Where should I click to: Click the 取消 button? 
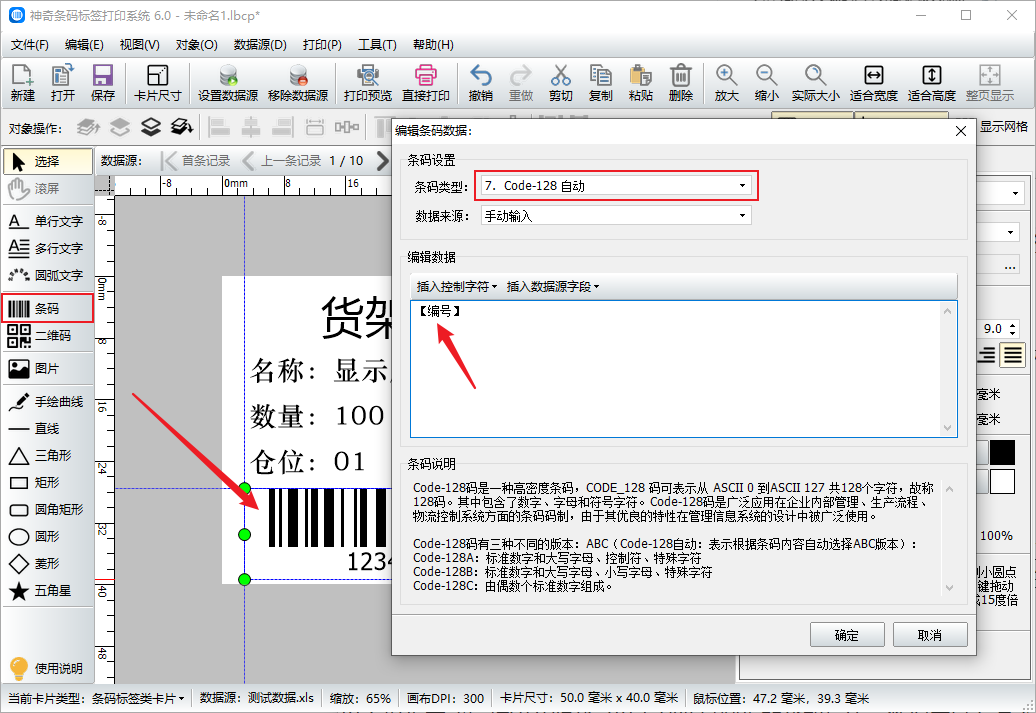[929, 635]
